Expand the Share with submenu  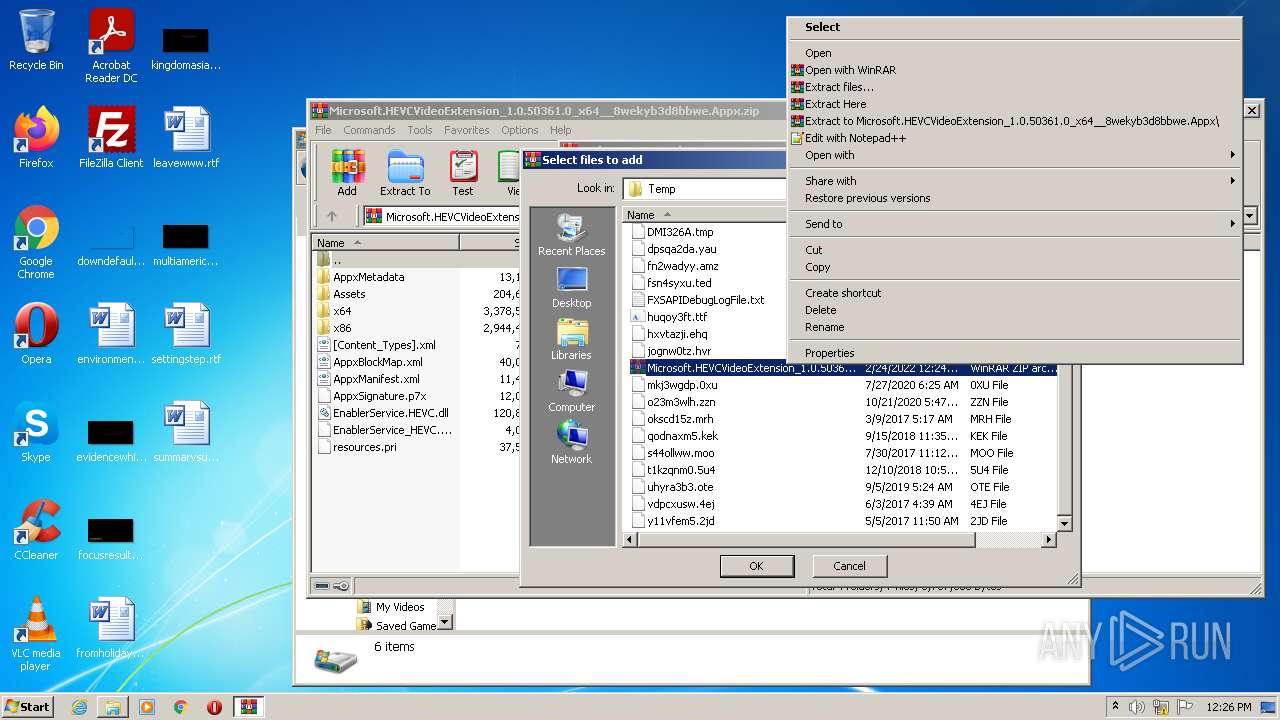(x=1014, y=181)
